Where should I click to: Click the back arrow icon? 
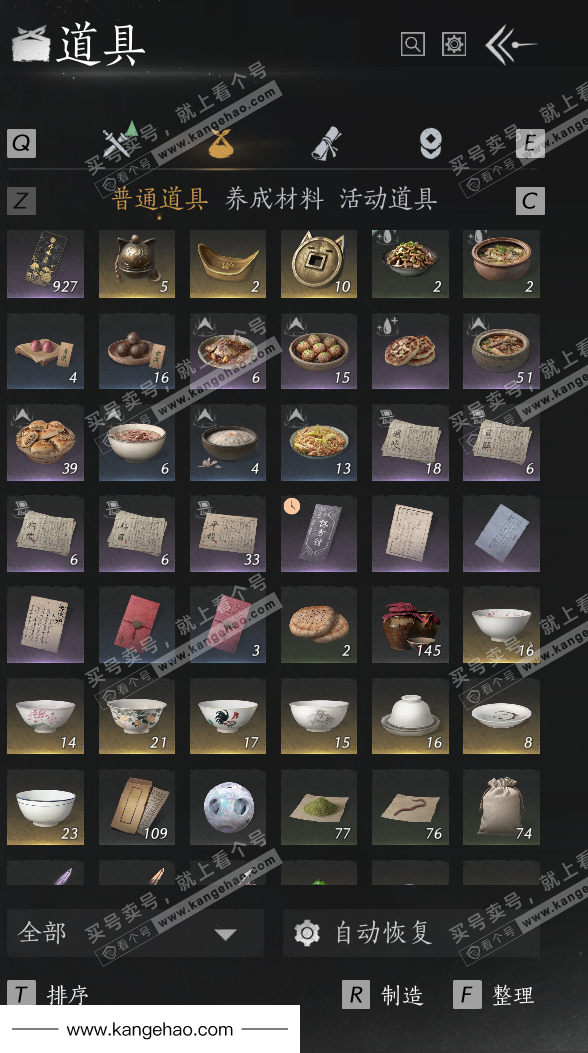click(510, 44)
